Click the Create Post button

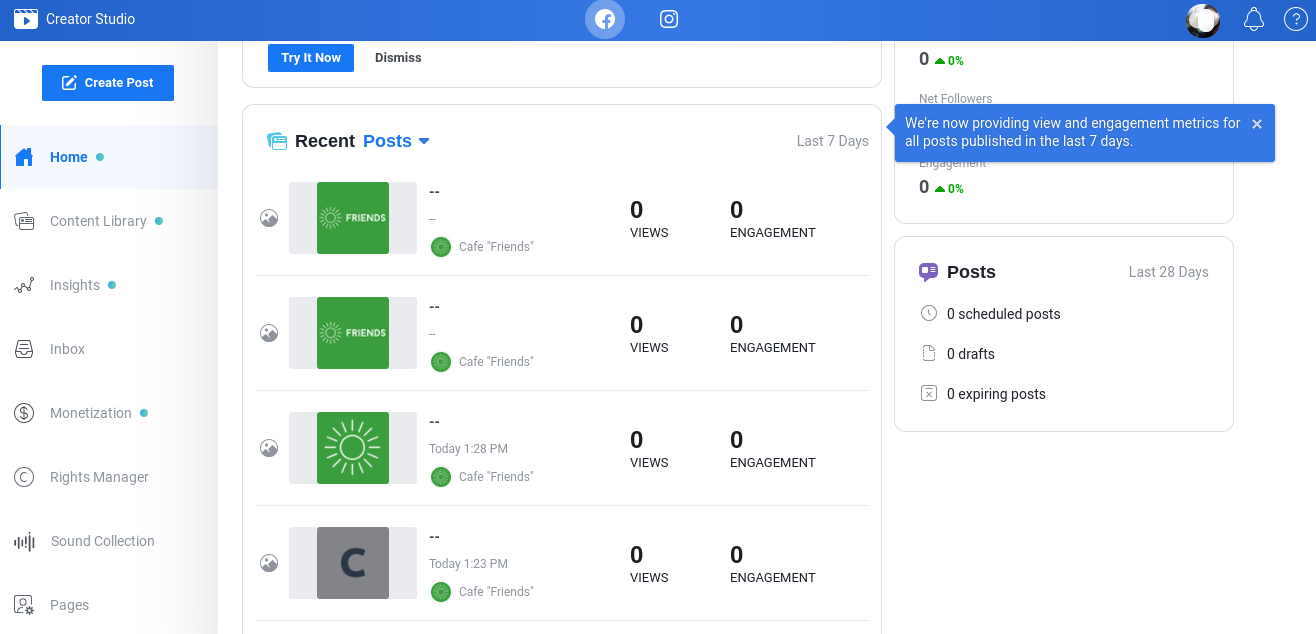tap(108, 83)
